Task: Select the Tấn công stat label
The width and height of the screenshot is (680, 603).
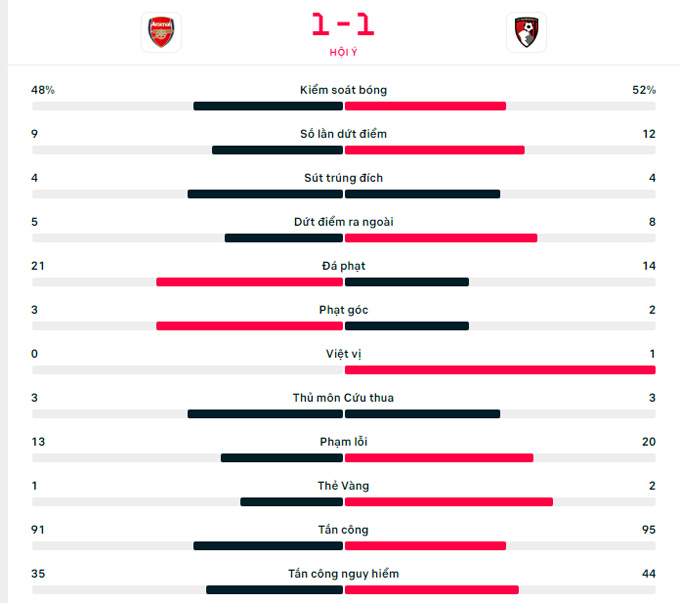Action: coord(343,530)
